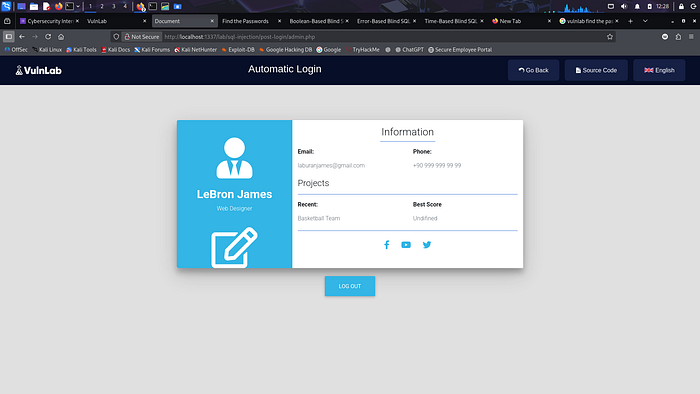Image resolution: width=700 pixels, height=394 pixels.
Task: Switch to workspace 4
Action: tap(125, 6)
